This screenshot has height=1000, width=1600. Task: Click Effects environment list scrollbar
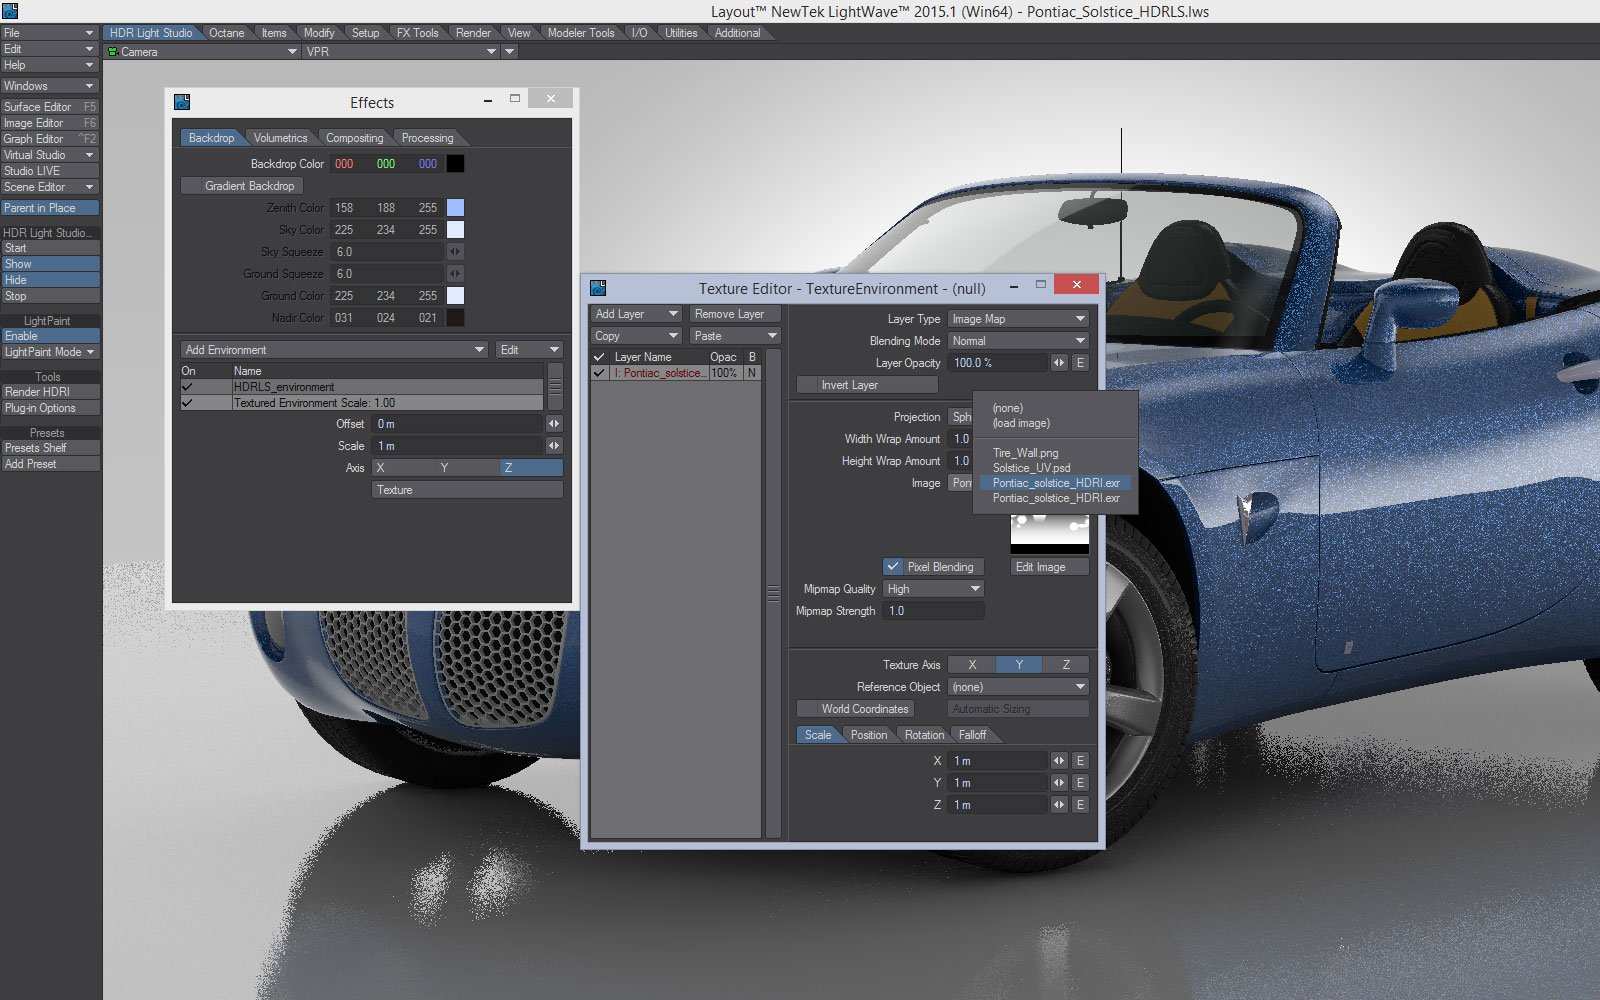point(555,387)
